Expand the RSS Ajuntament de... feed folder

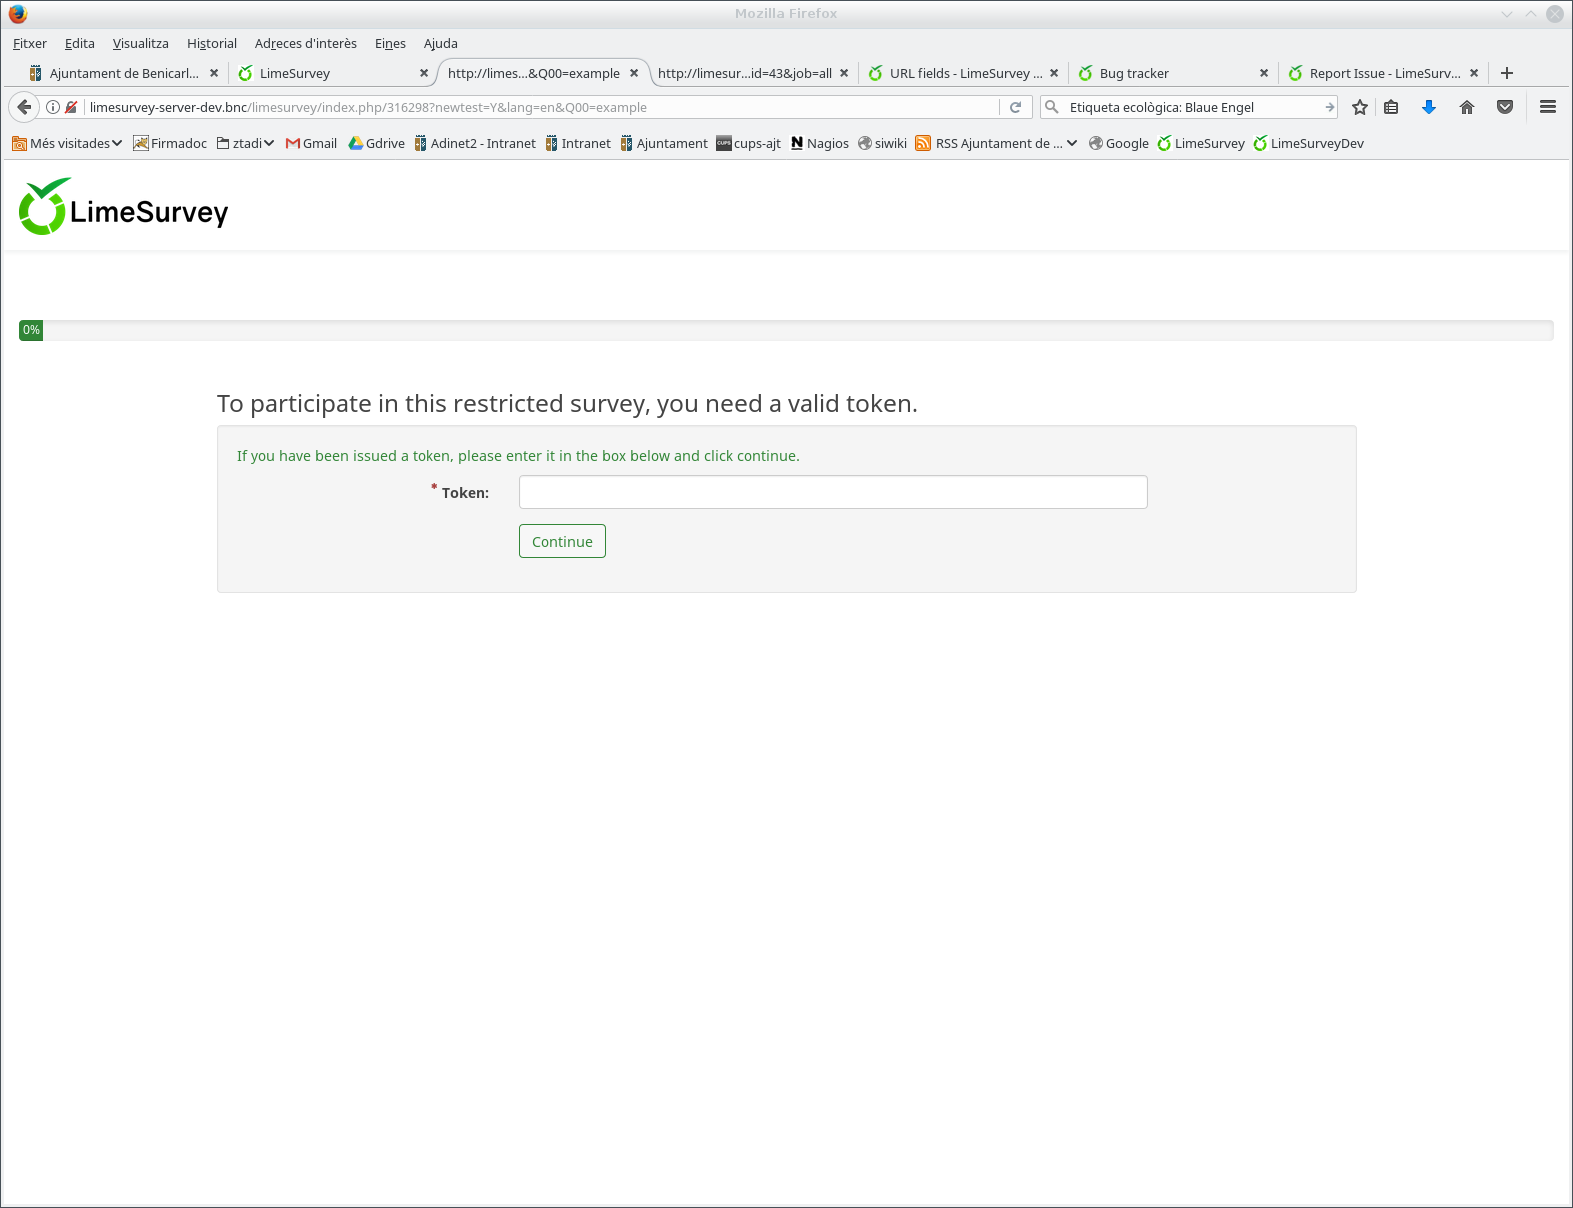click(x=996, y=143)
